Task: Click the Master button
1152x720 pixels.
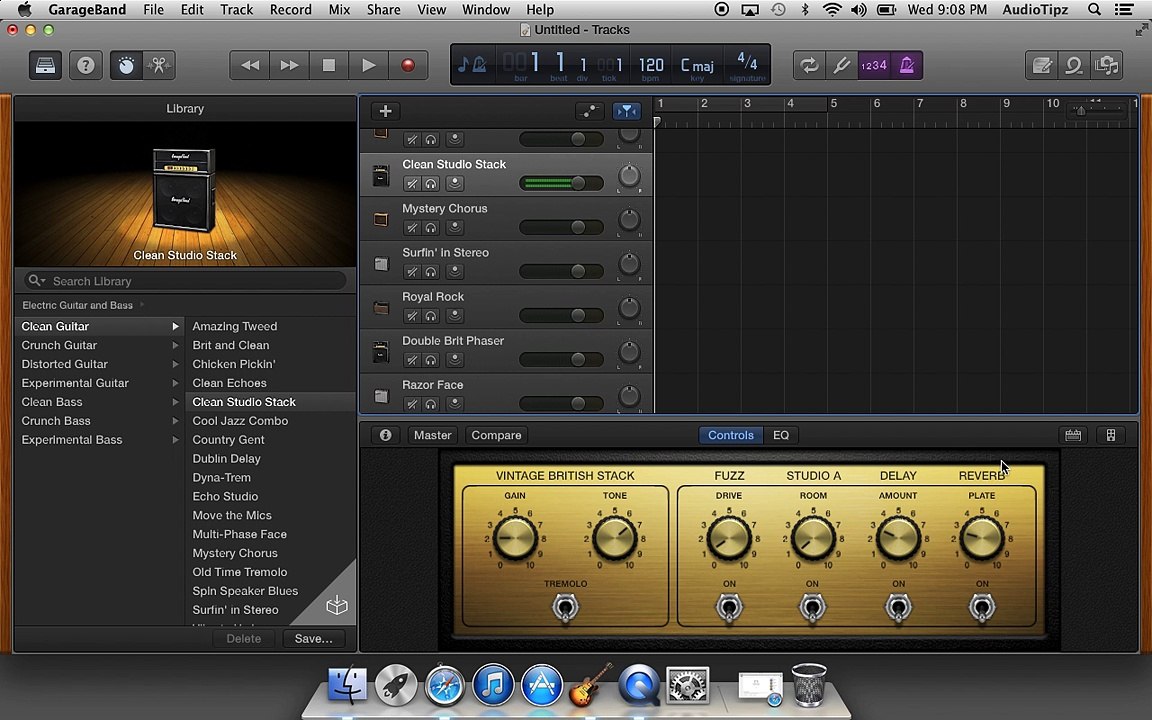Action: [x=432, y=435]
